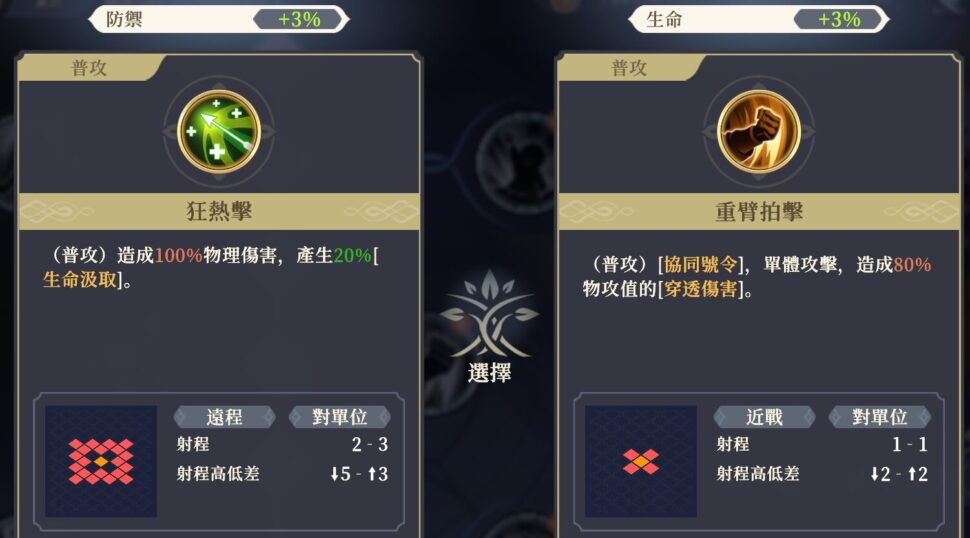Image resolution: width=970 pixels, height=538 pixels.
Task: Click the 重臂拍擊 skill title banner
Action: click(x=759, y=211)
